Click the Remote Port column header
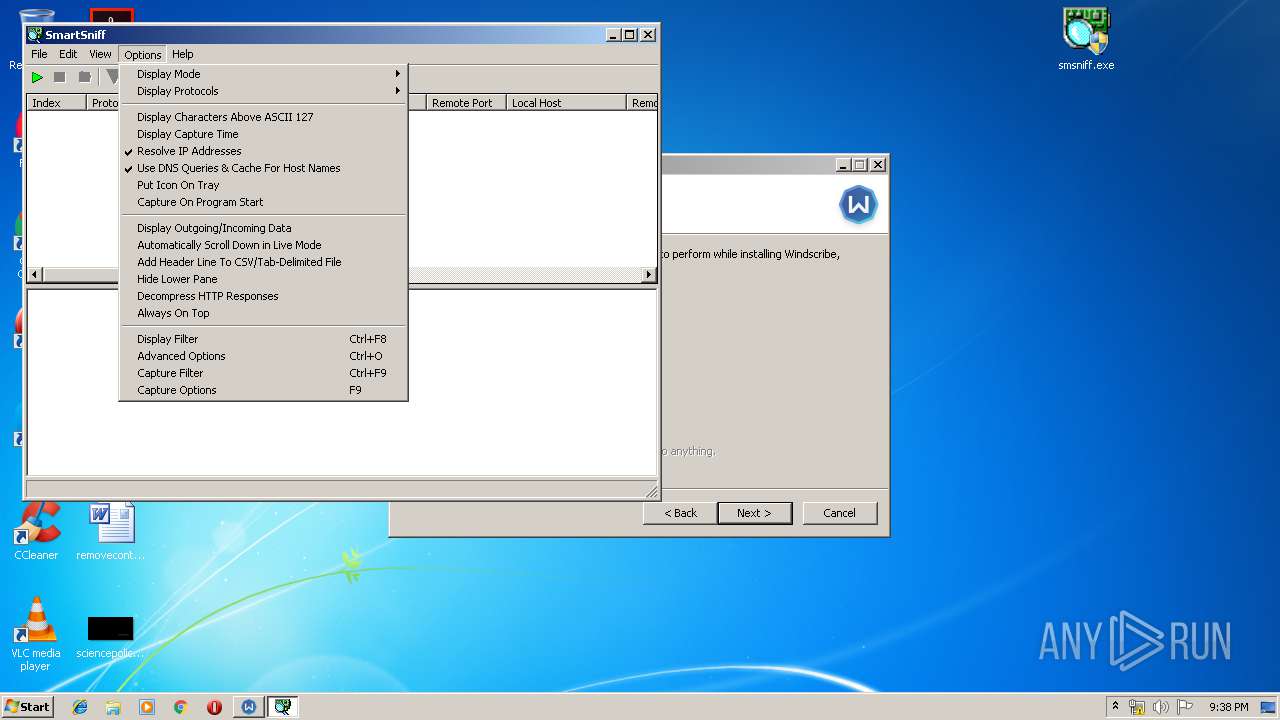The width and height of the screenshot is (1280, 720). pyautogui.click(x=466, y=103)
